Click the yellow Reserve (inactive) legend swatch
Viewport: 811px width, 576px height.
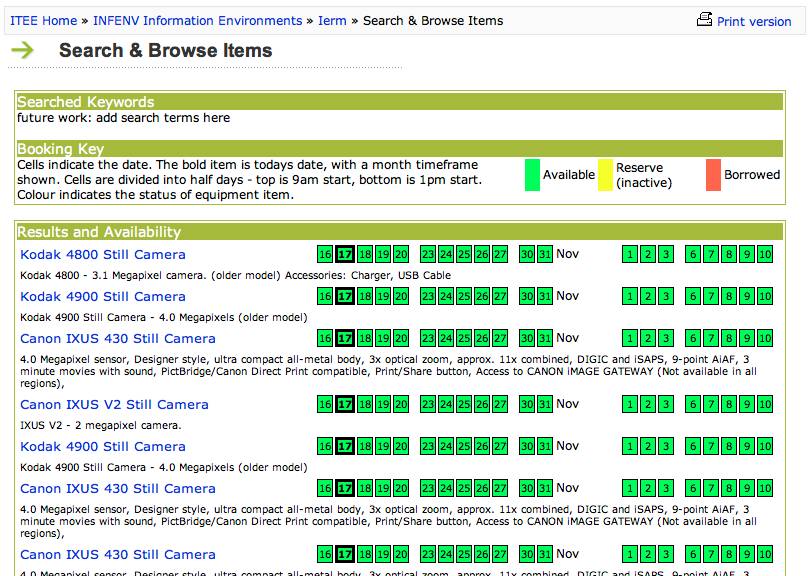pos(605,175)
